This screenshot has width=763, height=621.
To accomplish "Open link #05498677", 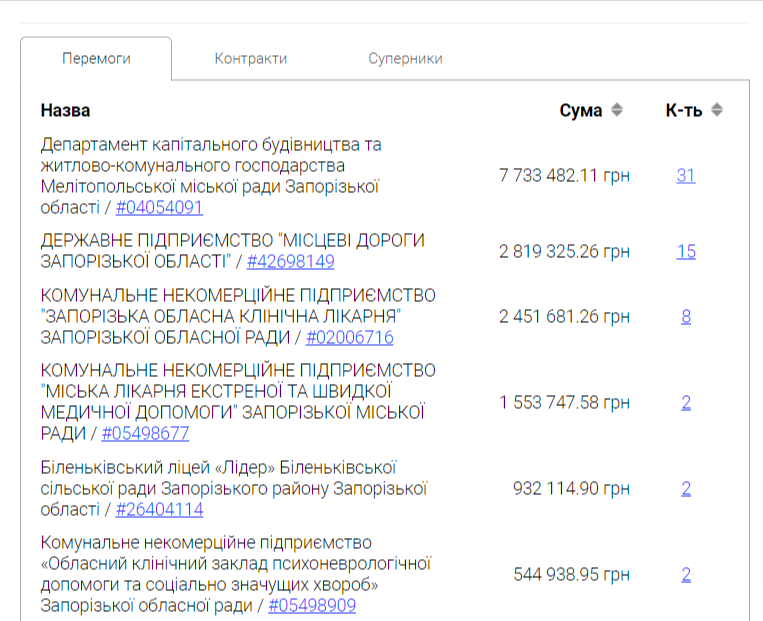I will [x=145, y=433].
